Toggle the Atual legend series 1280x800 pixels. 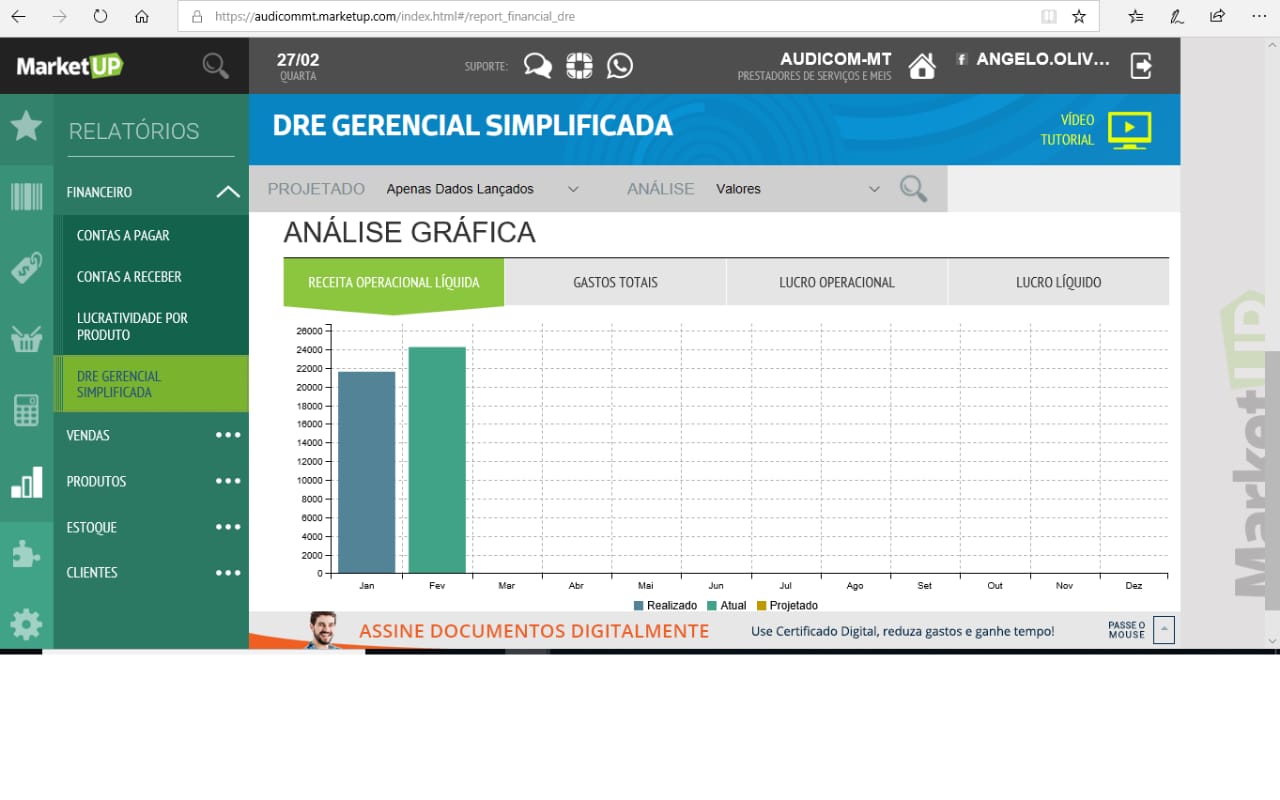(726, 605)
